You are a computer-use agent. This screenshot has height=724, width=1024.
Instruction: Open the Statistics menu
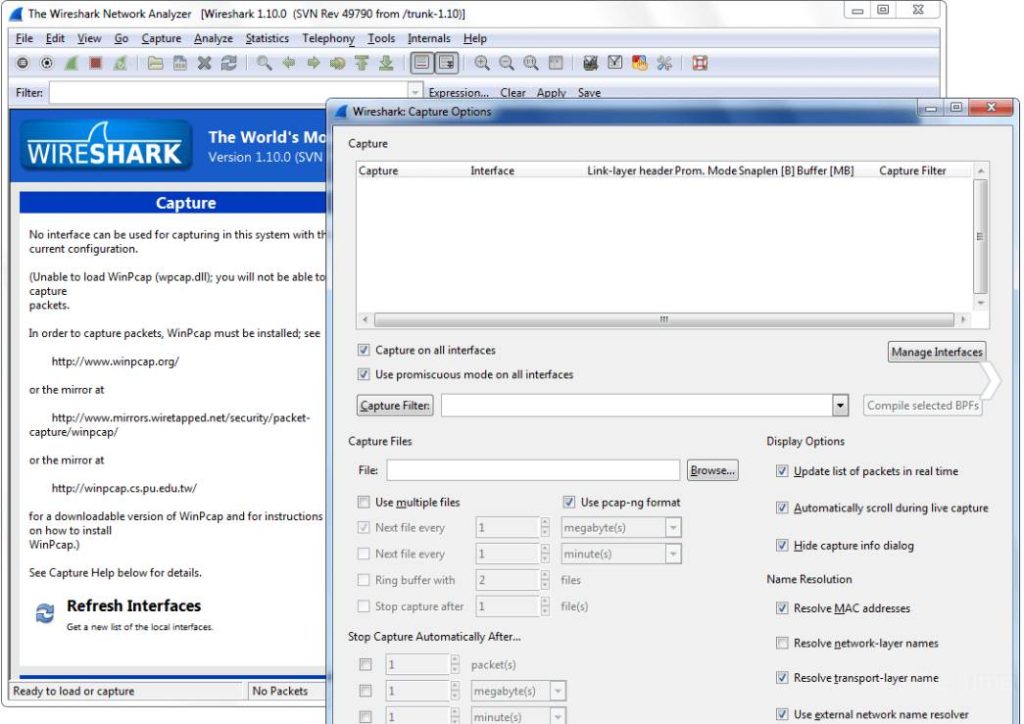coord(267,39)
